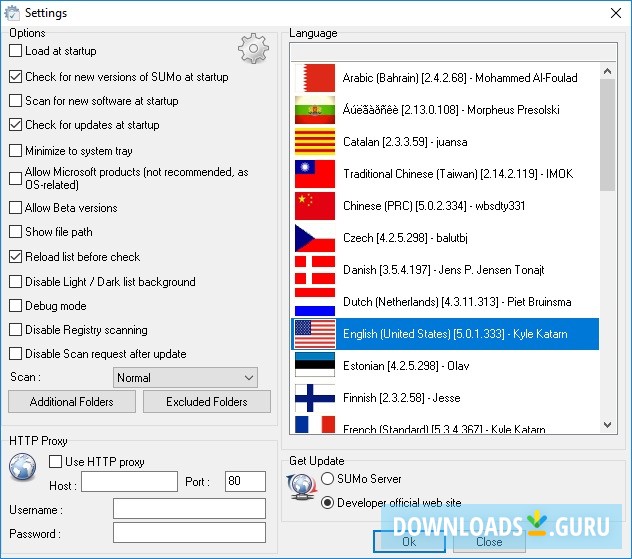Viewport: 632px width, 559px height.
Task: Select the Netherlands flag icon
Action: (x=315, y=302)
